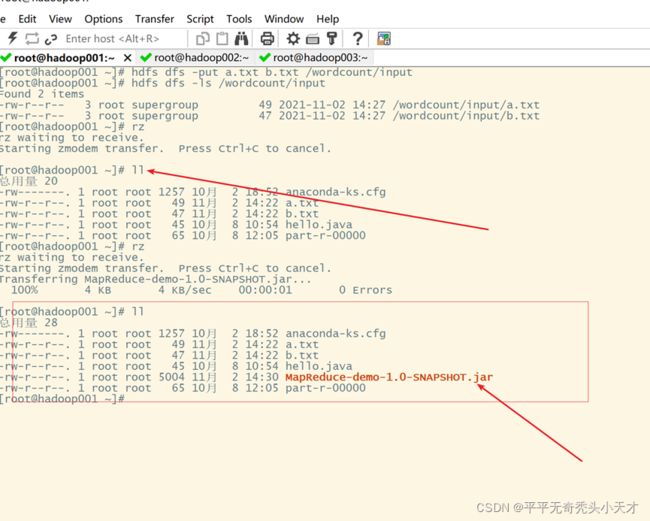Click the Quick Connect lightning icon
The height and width of the screenshot is (521, 650).
point(13,39)
